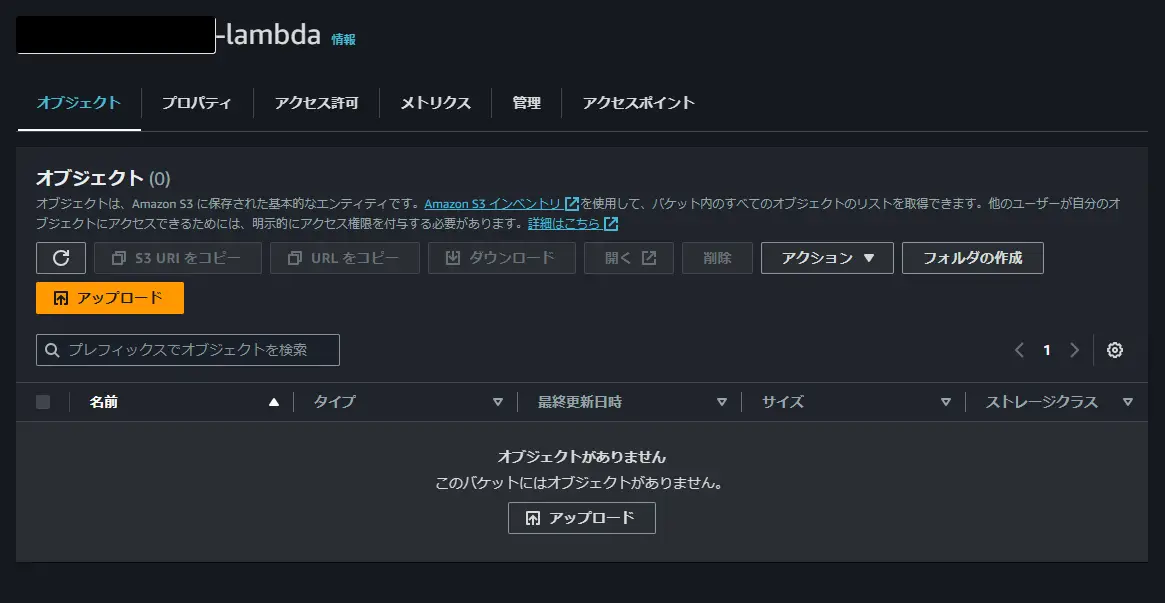Sort by 最終更新日時 column arrow
The width and height of the screenshot is (1165, 603).
(721, 402)
